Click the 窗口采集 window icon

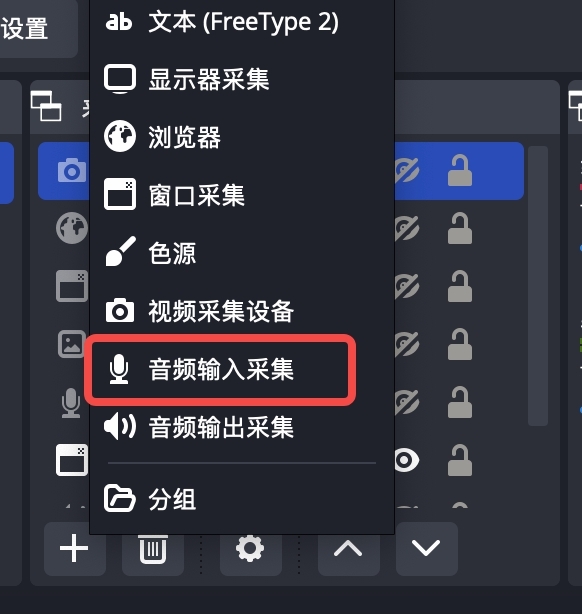120,194
